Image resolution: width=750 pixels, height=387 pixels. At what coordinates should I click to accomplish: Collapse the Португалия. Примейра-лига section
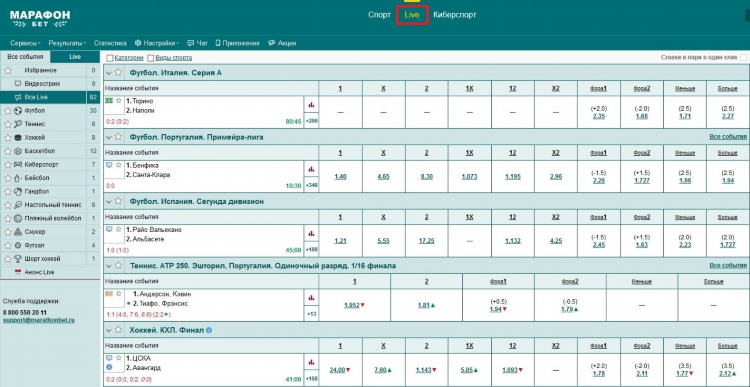[x=109, y=137]
